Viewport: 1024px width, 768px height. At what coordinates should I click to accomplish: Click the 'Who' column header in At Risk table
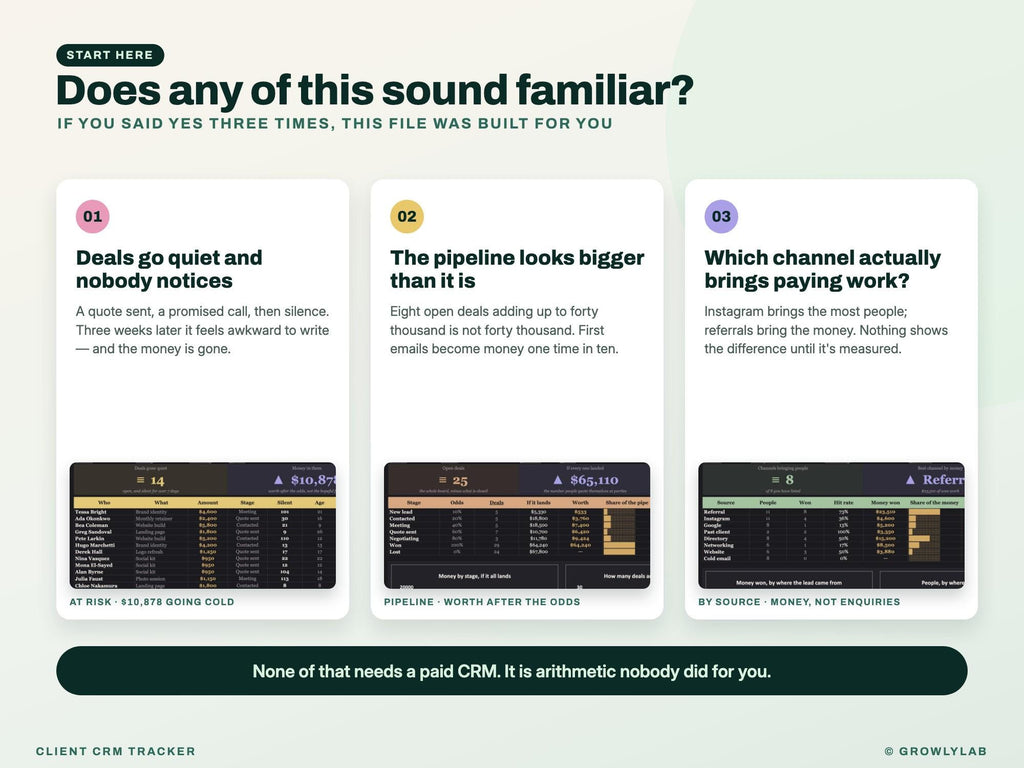coord(104,503)
